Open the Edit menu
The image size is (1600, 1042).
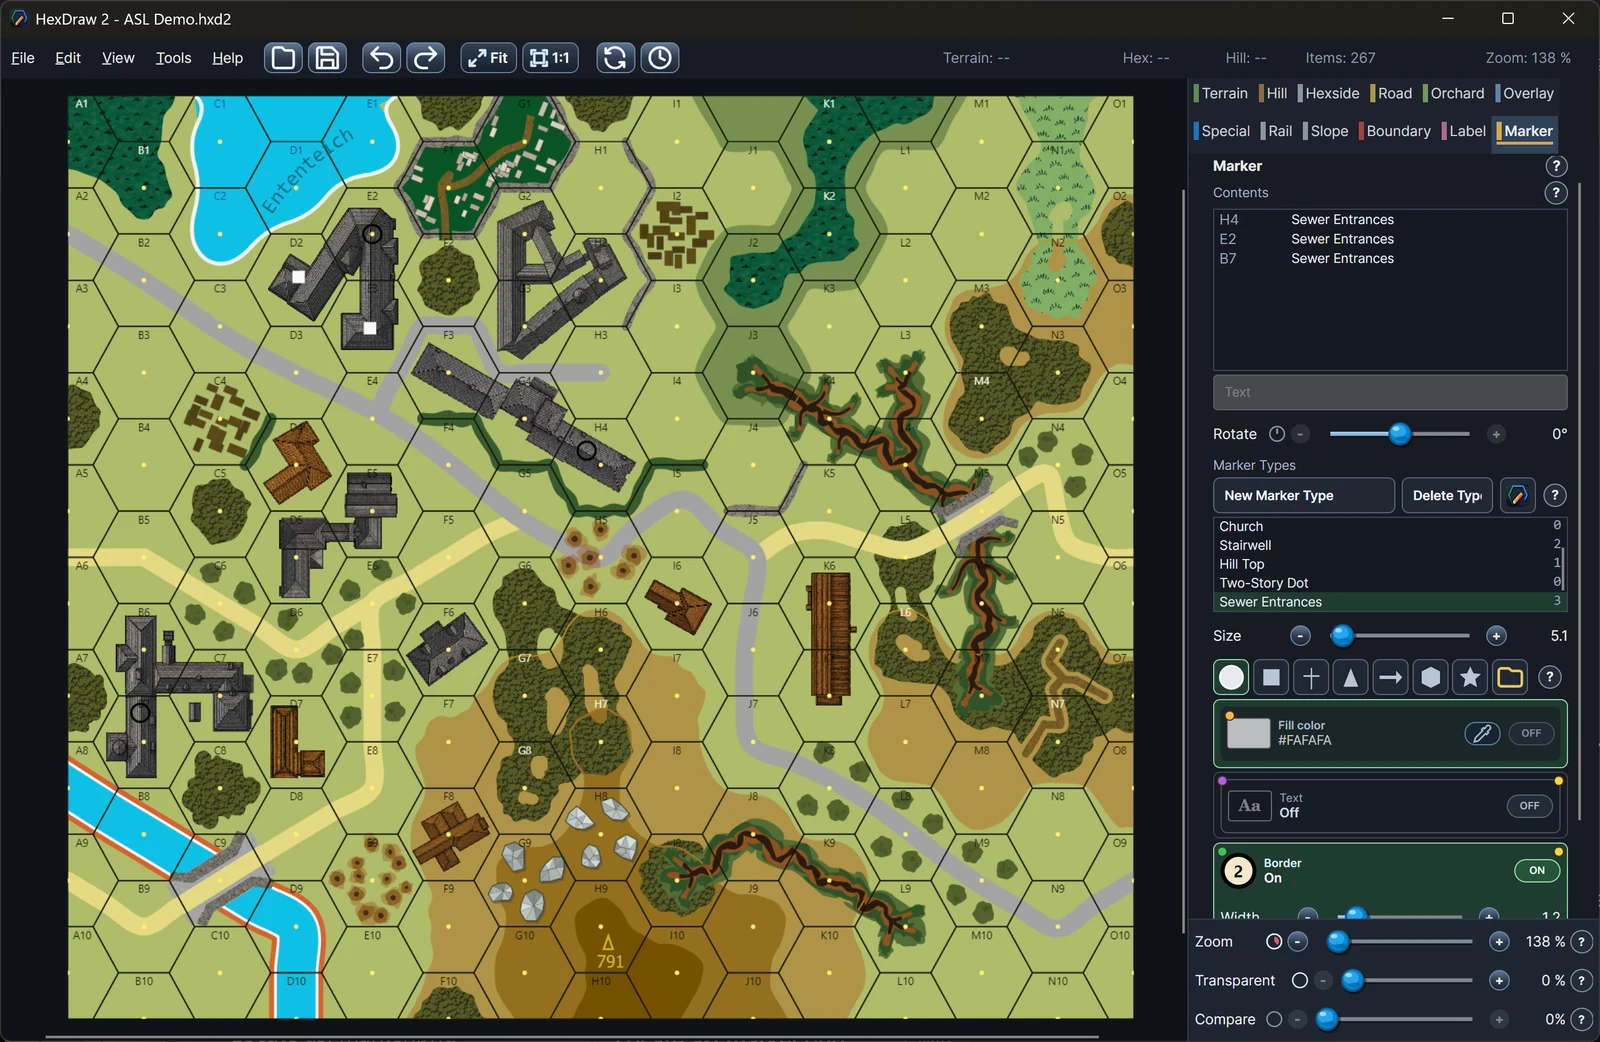coord(68,58)
